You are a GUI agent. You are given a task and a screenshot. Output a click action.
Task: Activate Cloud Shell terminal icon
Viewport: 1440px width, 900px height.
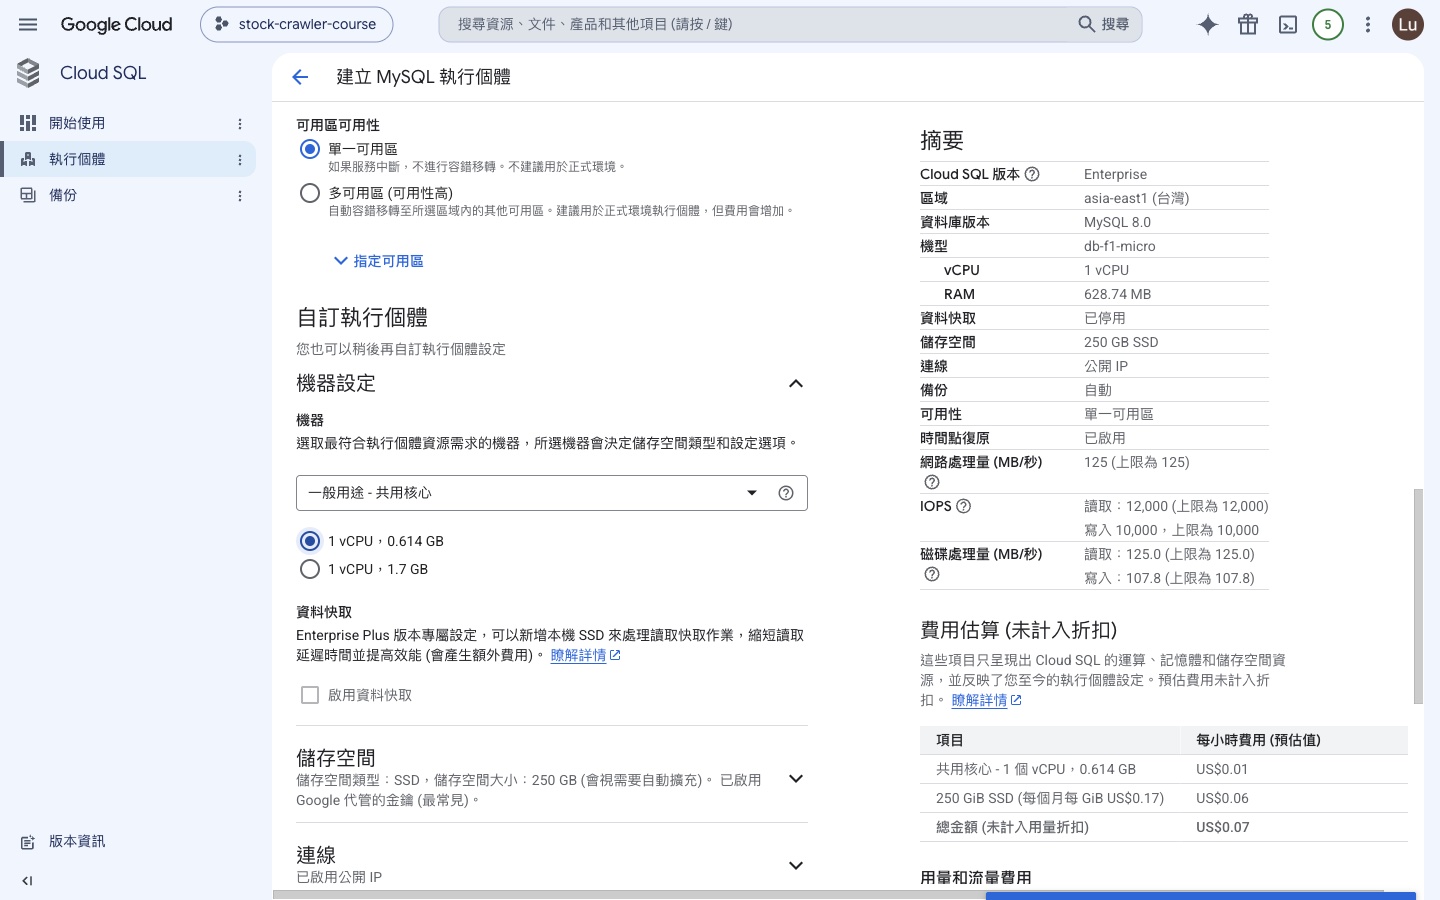pos(1288,25)
